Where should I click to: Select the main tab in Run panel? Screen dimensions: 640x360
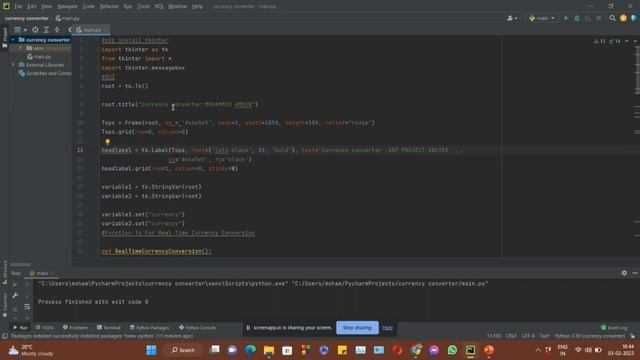click(42, 273)
